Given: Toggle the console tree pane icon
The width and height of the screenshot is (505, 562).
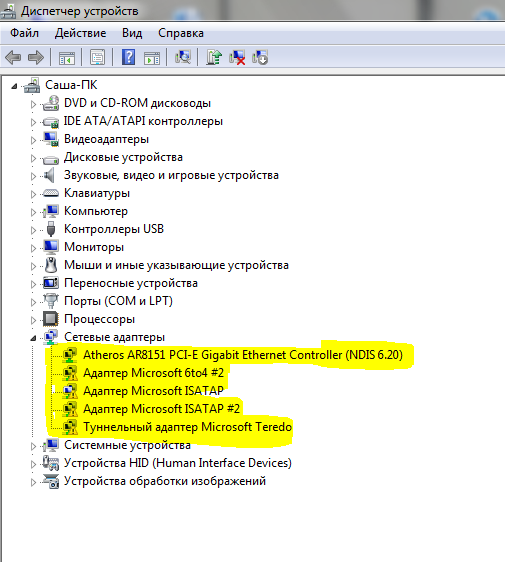Looking at the screenshot, I should pyautogui.click(x=67, y=57).
